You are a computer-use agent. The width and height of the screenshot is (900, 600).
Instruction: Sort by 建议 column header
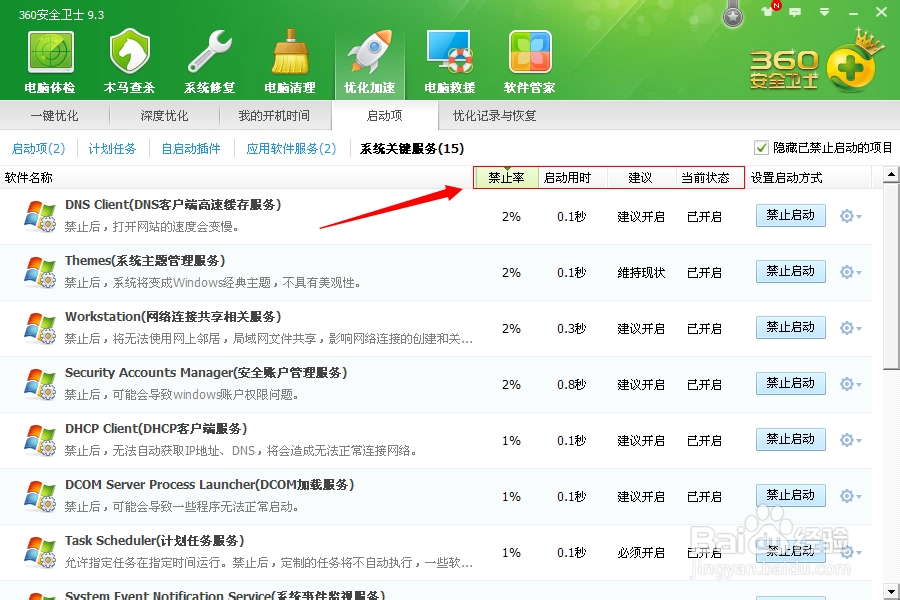tap(641, 178)
